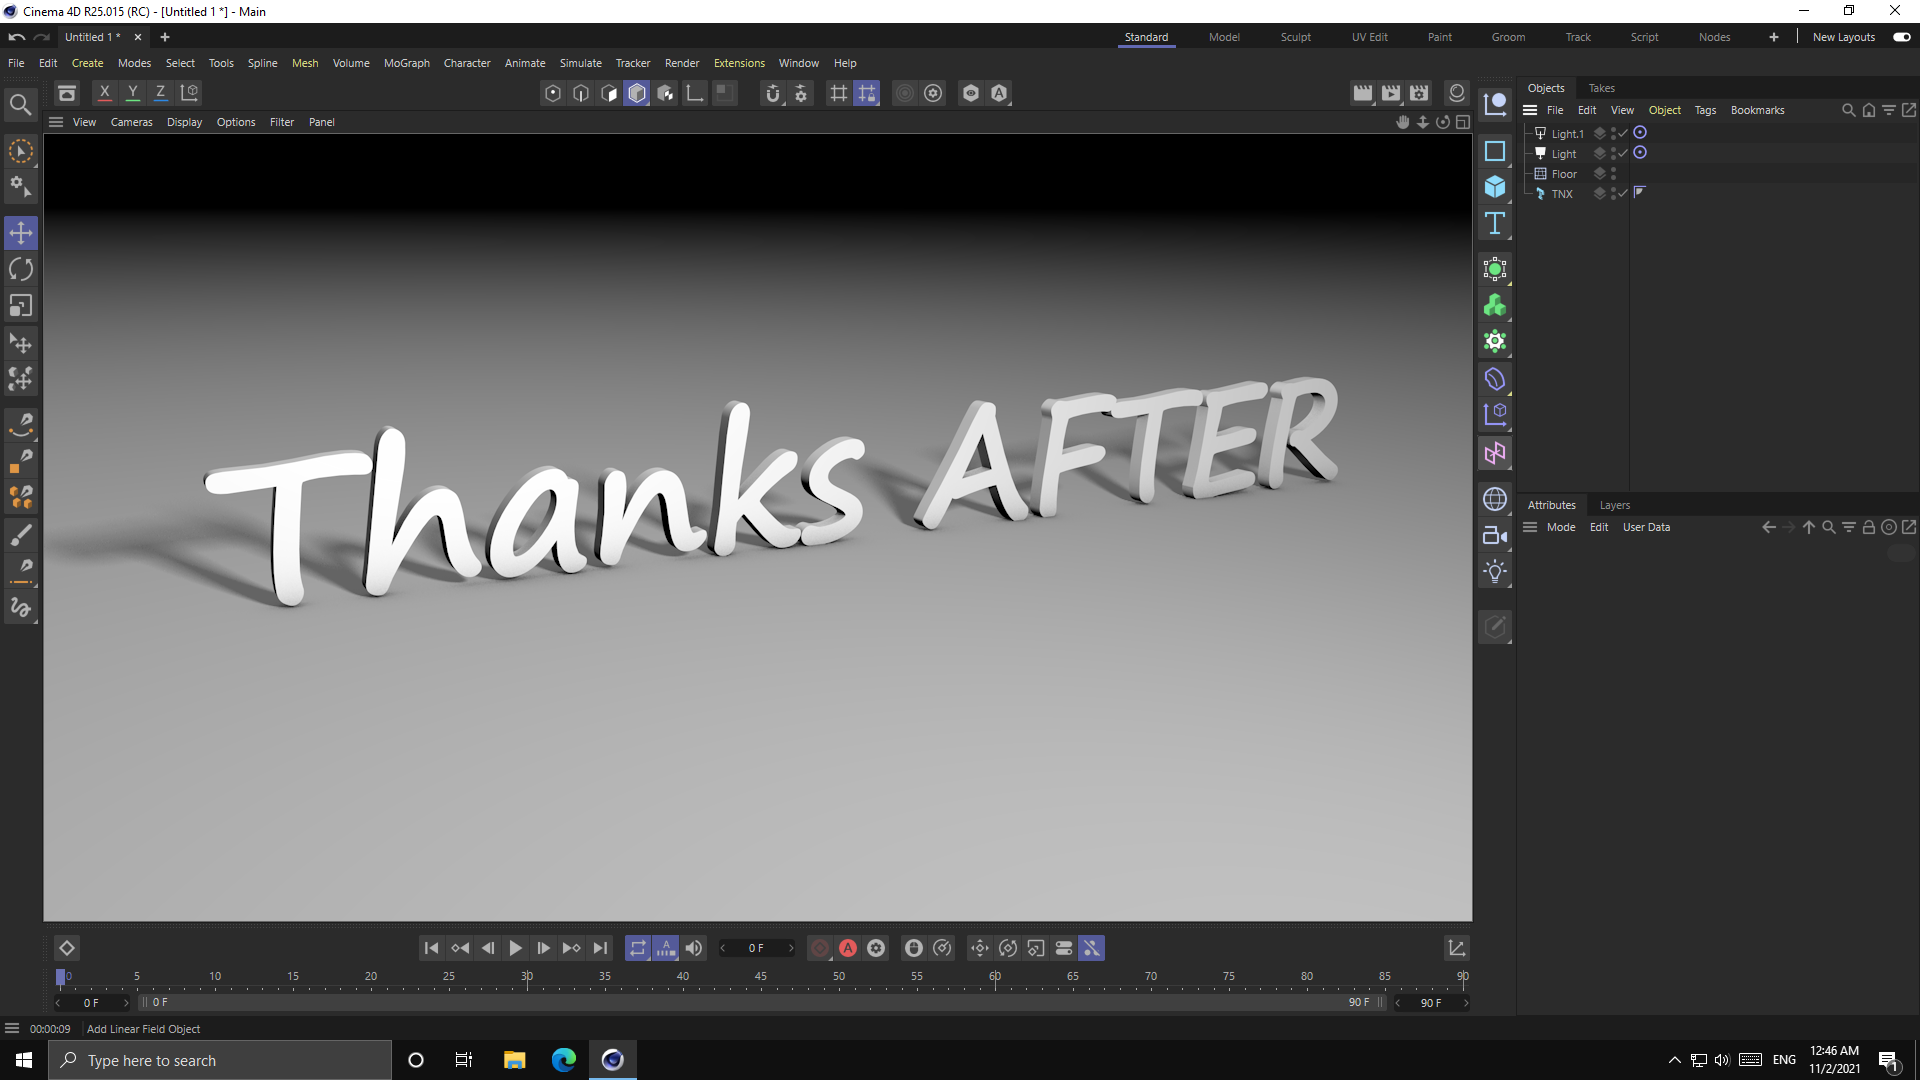
Task: Switch to the Takes tab in panel
Action: pyautogui.click(x=1602, y=88)
